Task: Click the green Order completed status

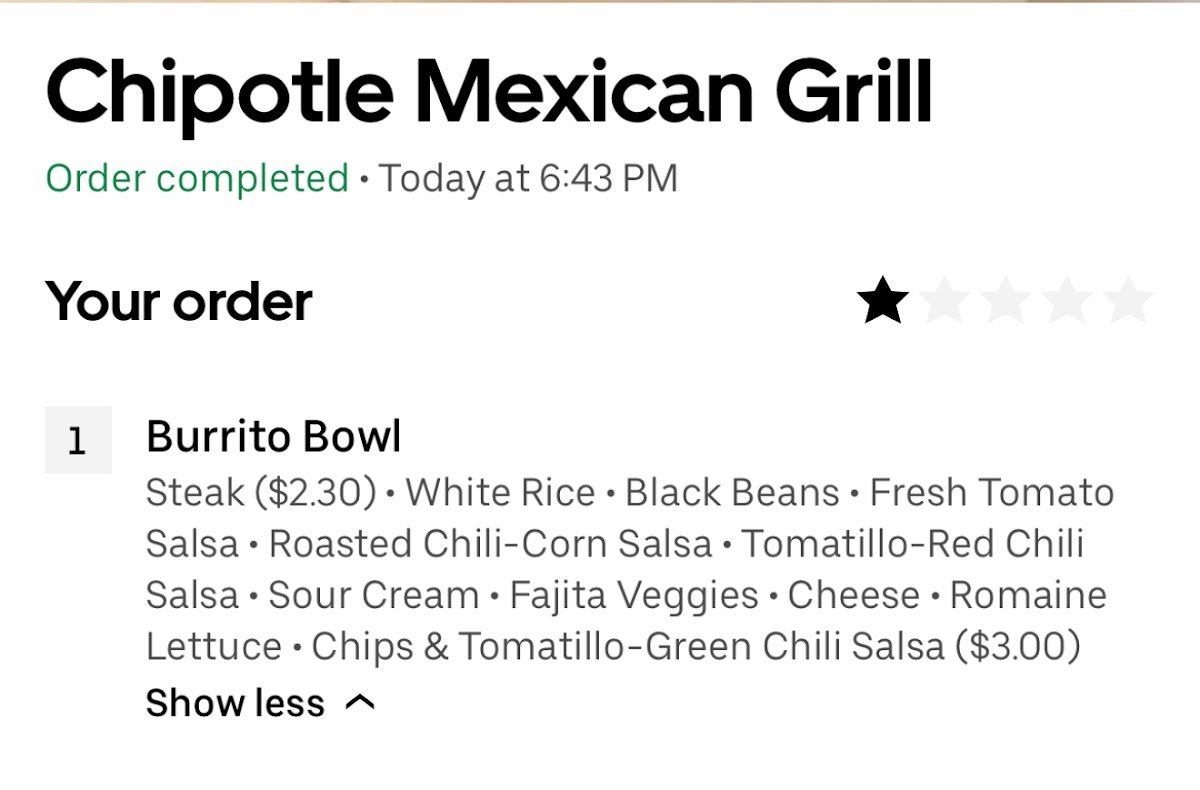Action: click(197, 179)
